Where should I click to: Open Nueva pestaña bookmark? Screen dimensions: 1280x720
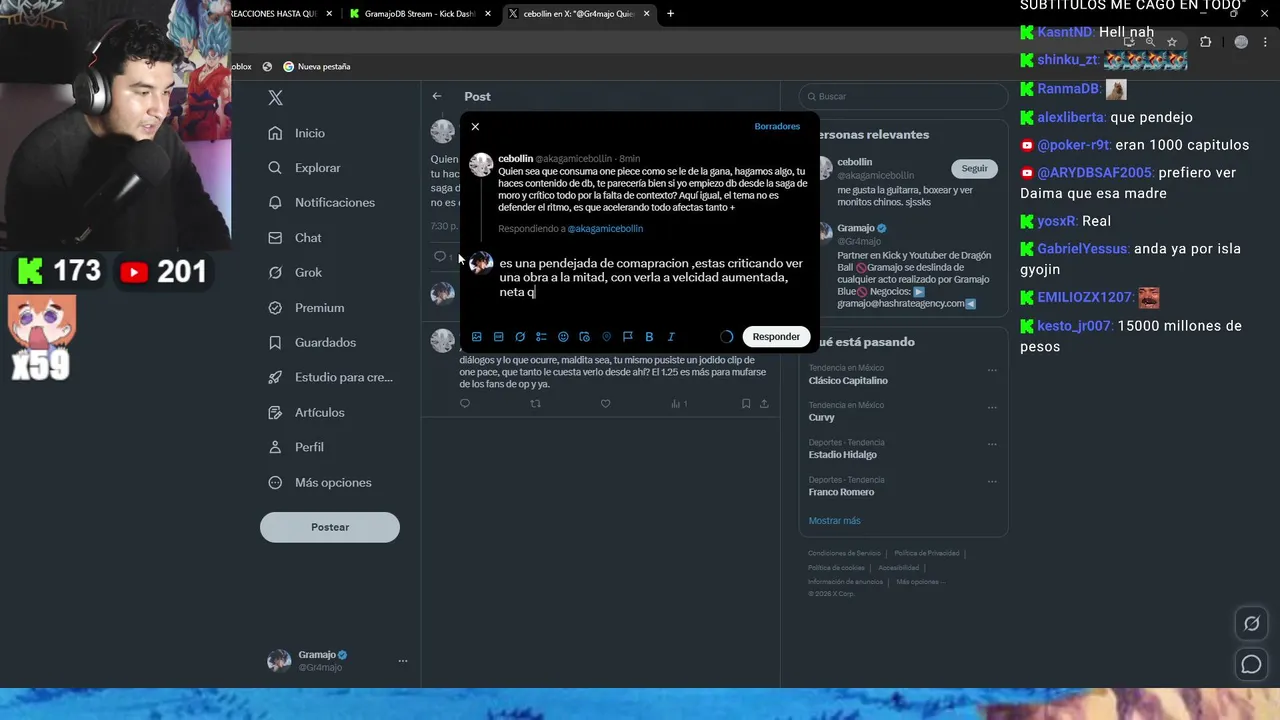[317, 66]
